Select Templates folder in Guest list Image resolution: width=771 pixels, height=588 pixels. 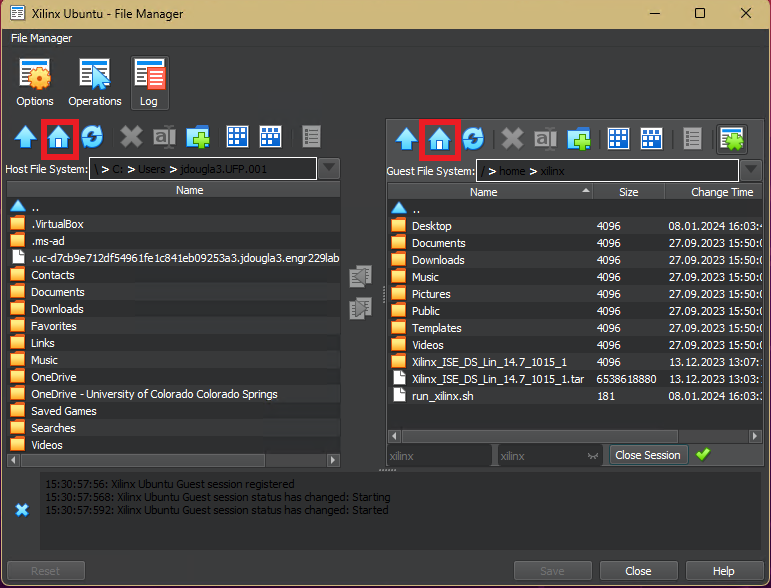575,328
